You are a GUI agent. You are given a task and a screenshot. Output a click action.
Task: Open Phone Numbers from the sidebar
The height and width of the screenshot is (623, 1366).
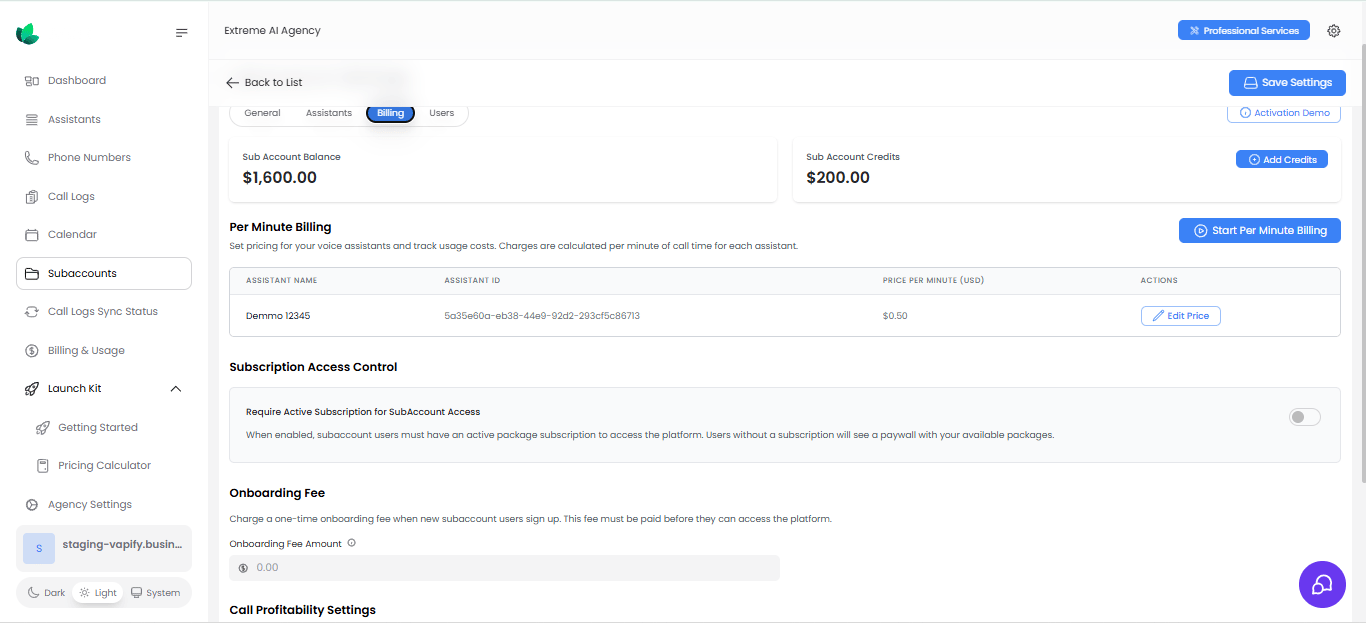click(104, 158)
